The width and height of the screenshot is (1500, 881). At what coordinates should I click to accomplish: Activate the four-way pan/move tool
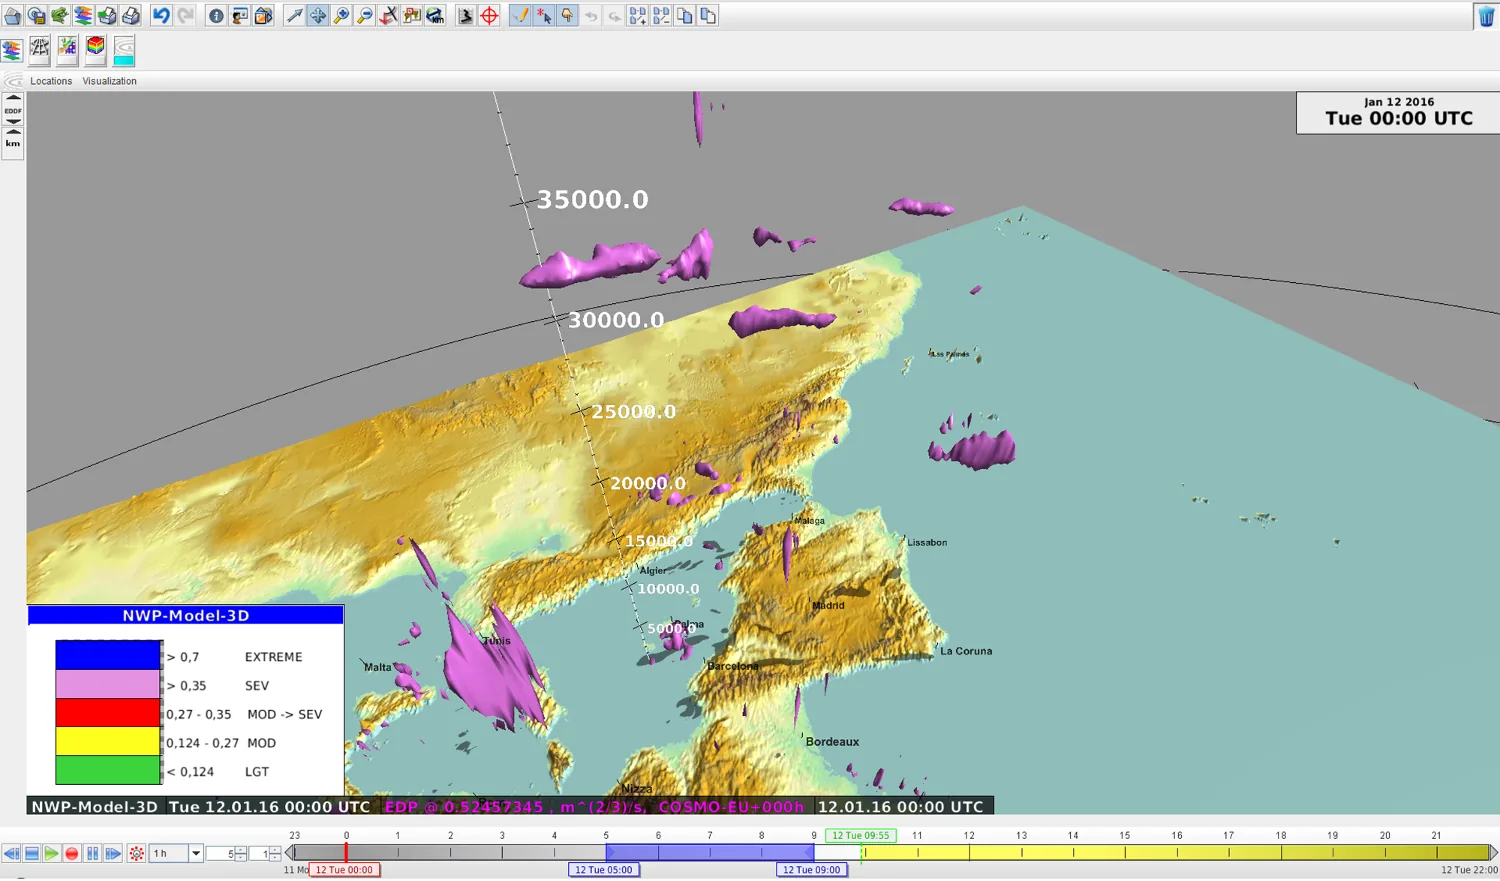point(318,16)
